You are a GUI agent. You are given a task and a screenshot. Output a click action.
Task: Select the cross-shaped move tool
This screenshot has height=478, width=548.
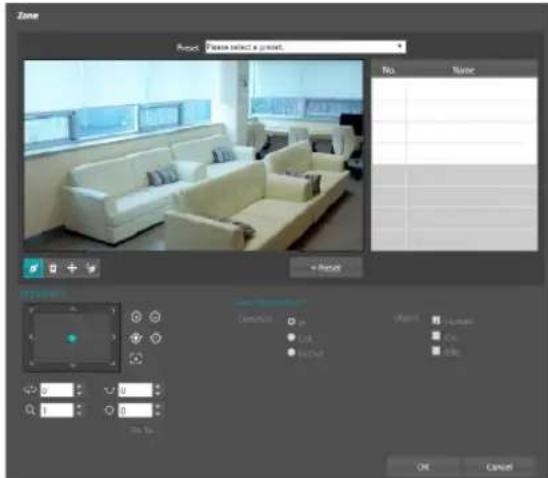click(72, 268)
